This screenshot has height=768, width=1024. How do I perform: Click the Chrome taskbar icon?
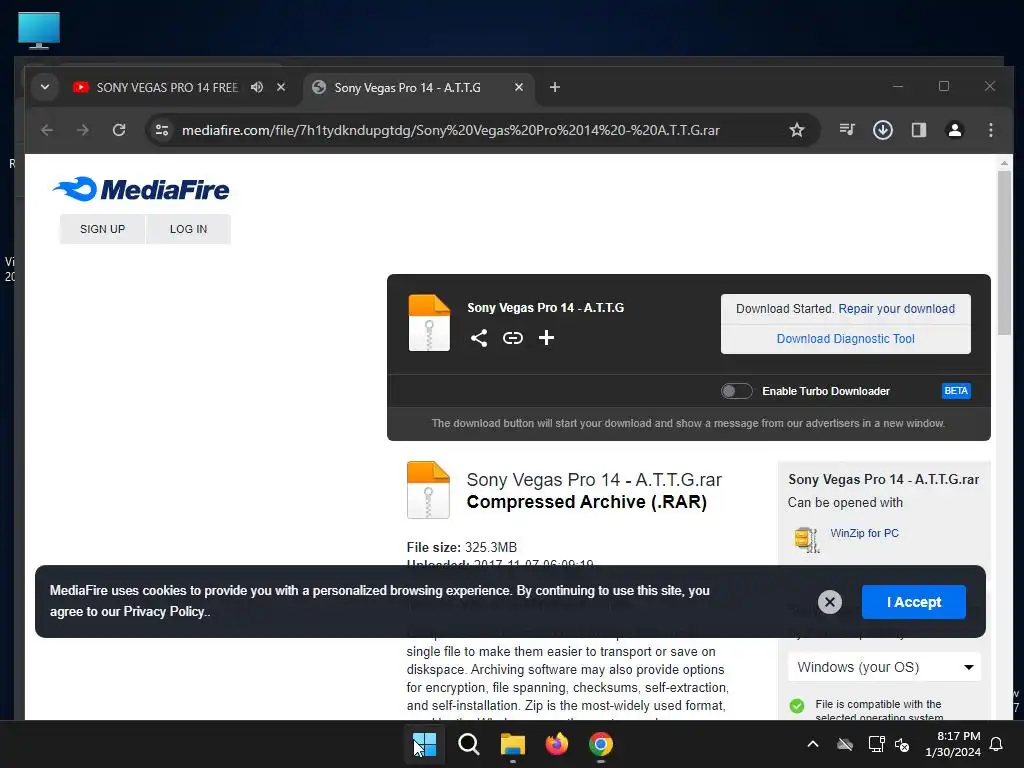pyautogui.click(x=600, y=744)
